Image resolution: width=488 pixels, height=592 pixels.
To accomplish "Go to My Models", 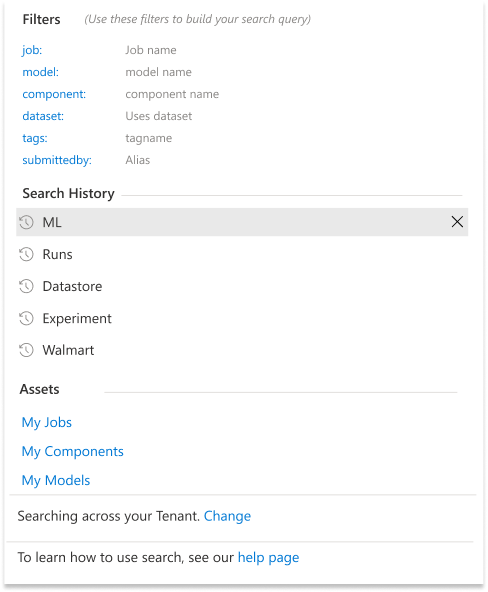I will pyautogui.click(x=56, y=481).
